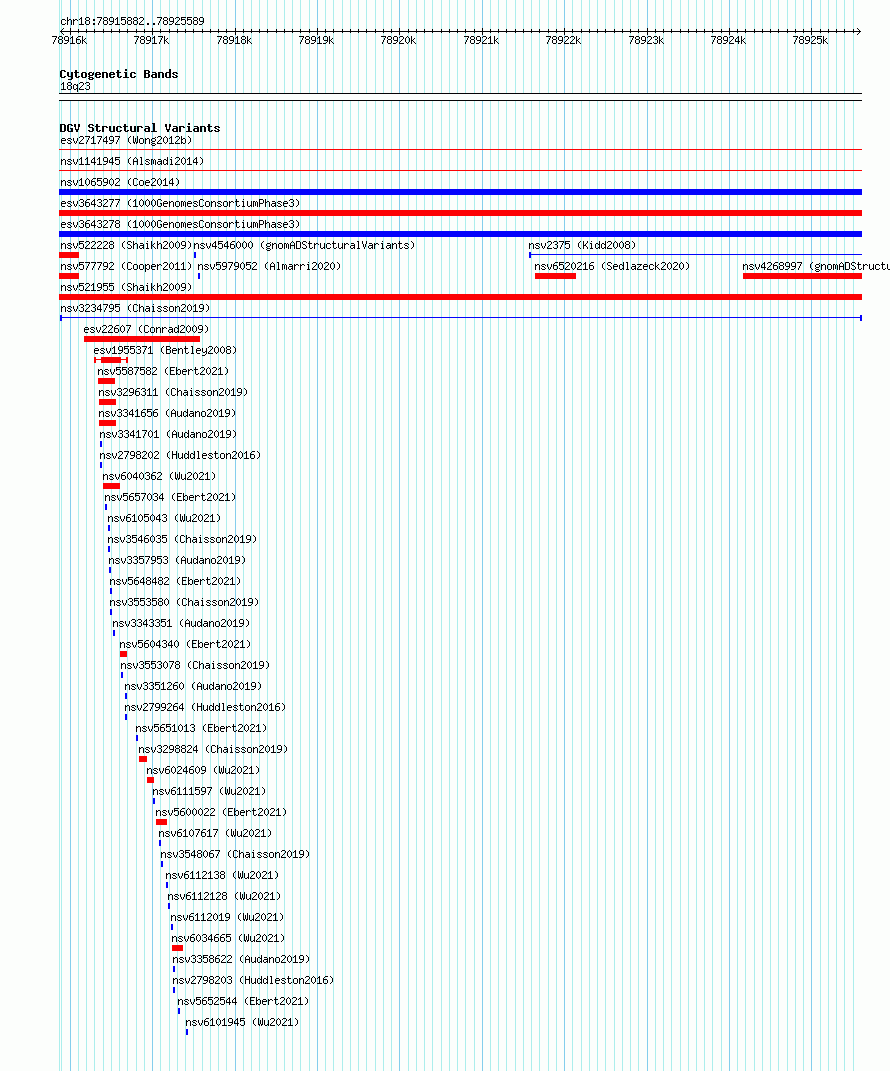The height and width of the screenshot is (1071, 890).
Task: Select nsv3358622 (Audano2019) label
Action: coord(241,960)
